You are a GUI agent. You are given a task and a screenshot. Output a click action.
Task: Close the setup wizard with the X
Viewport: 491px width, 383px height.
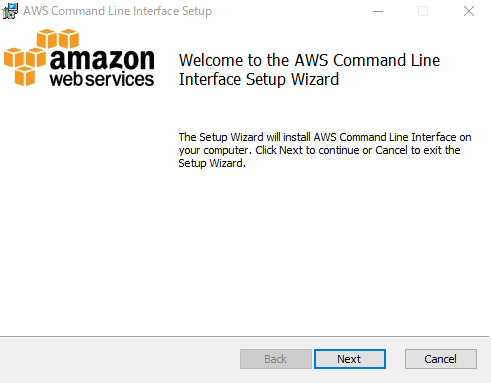(469, 11)
